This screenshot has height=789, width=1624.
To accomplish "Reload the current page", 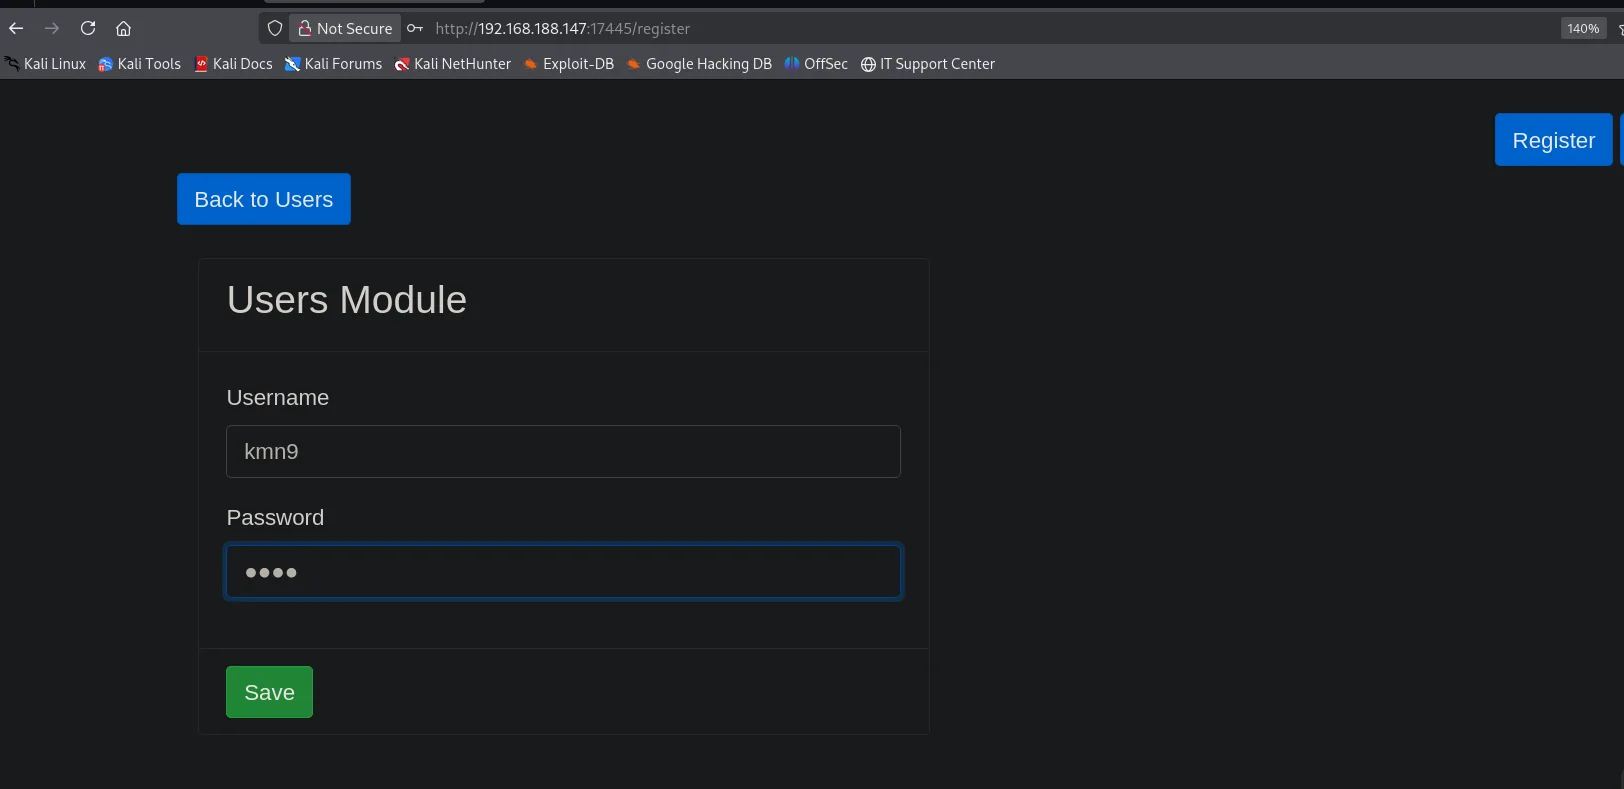I will point(88,28).
